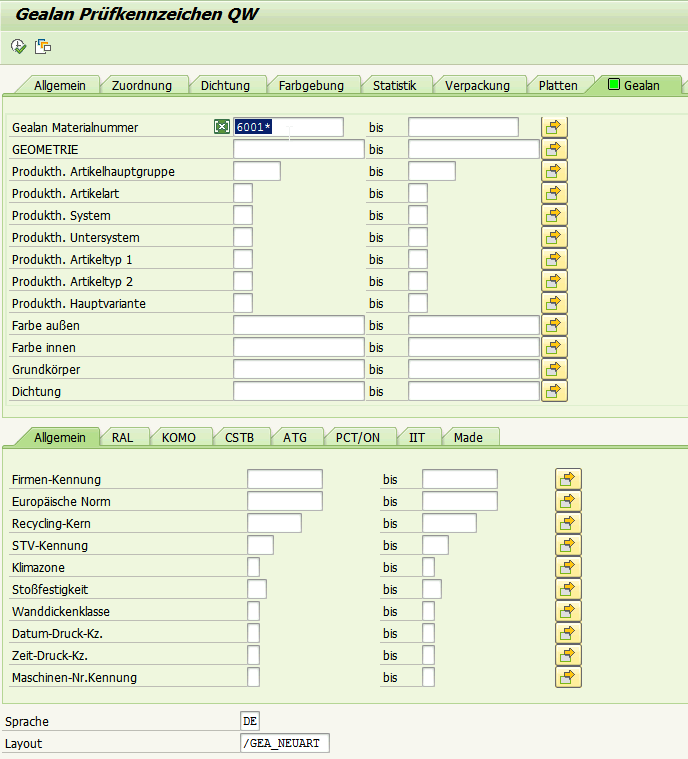
Task: Open multiple selection for Recycling-Kern
Action: coord(568,523)
